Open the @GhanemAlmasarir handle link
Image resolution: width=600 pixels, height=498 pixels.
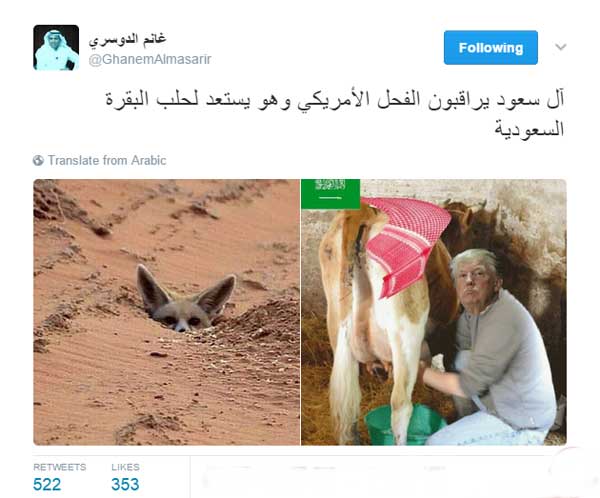coord(150,59)
